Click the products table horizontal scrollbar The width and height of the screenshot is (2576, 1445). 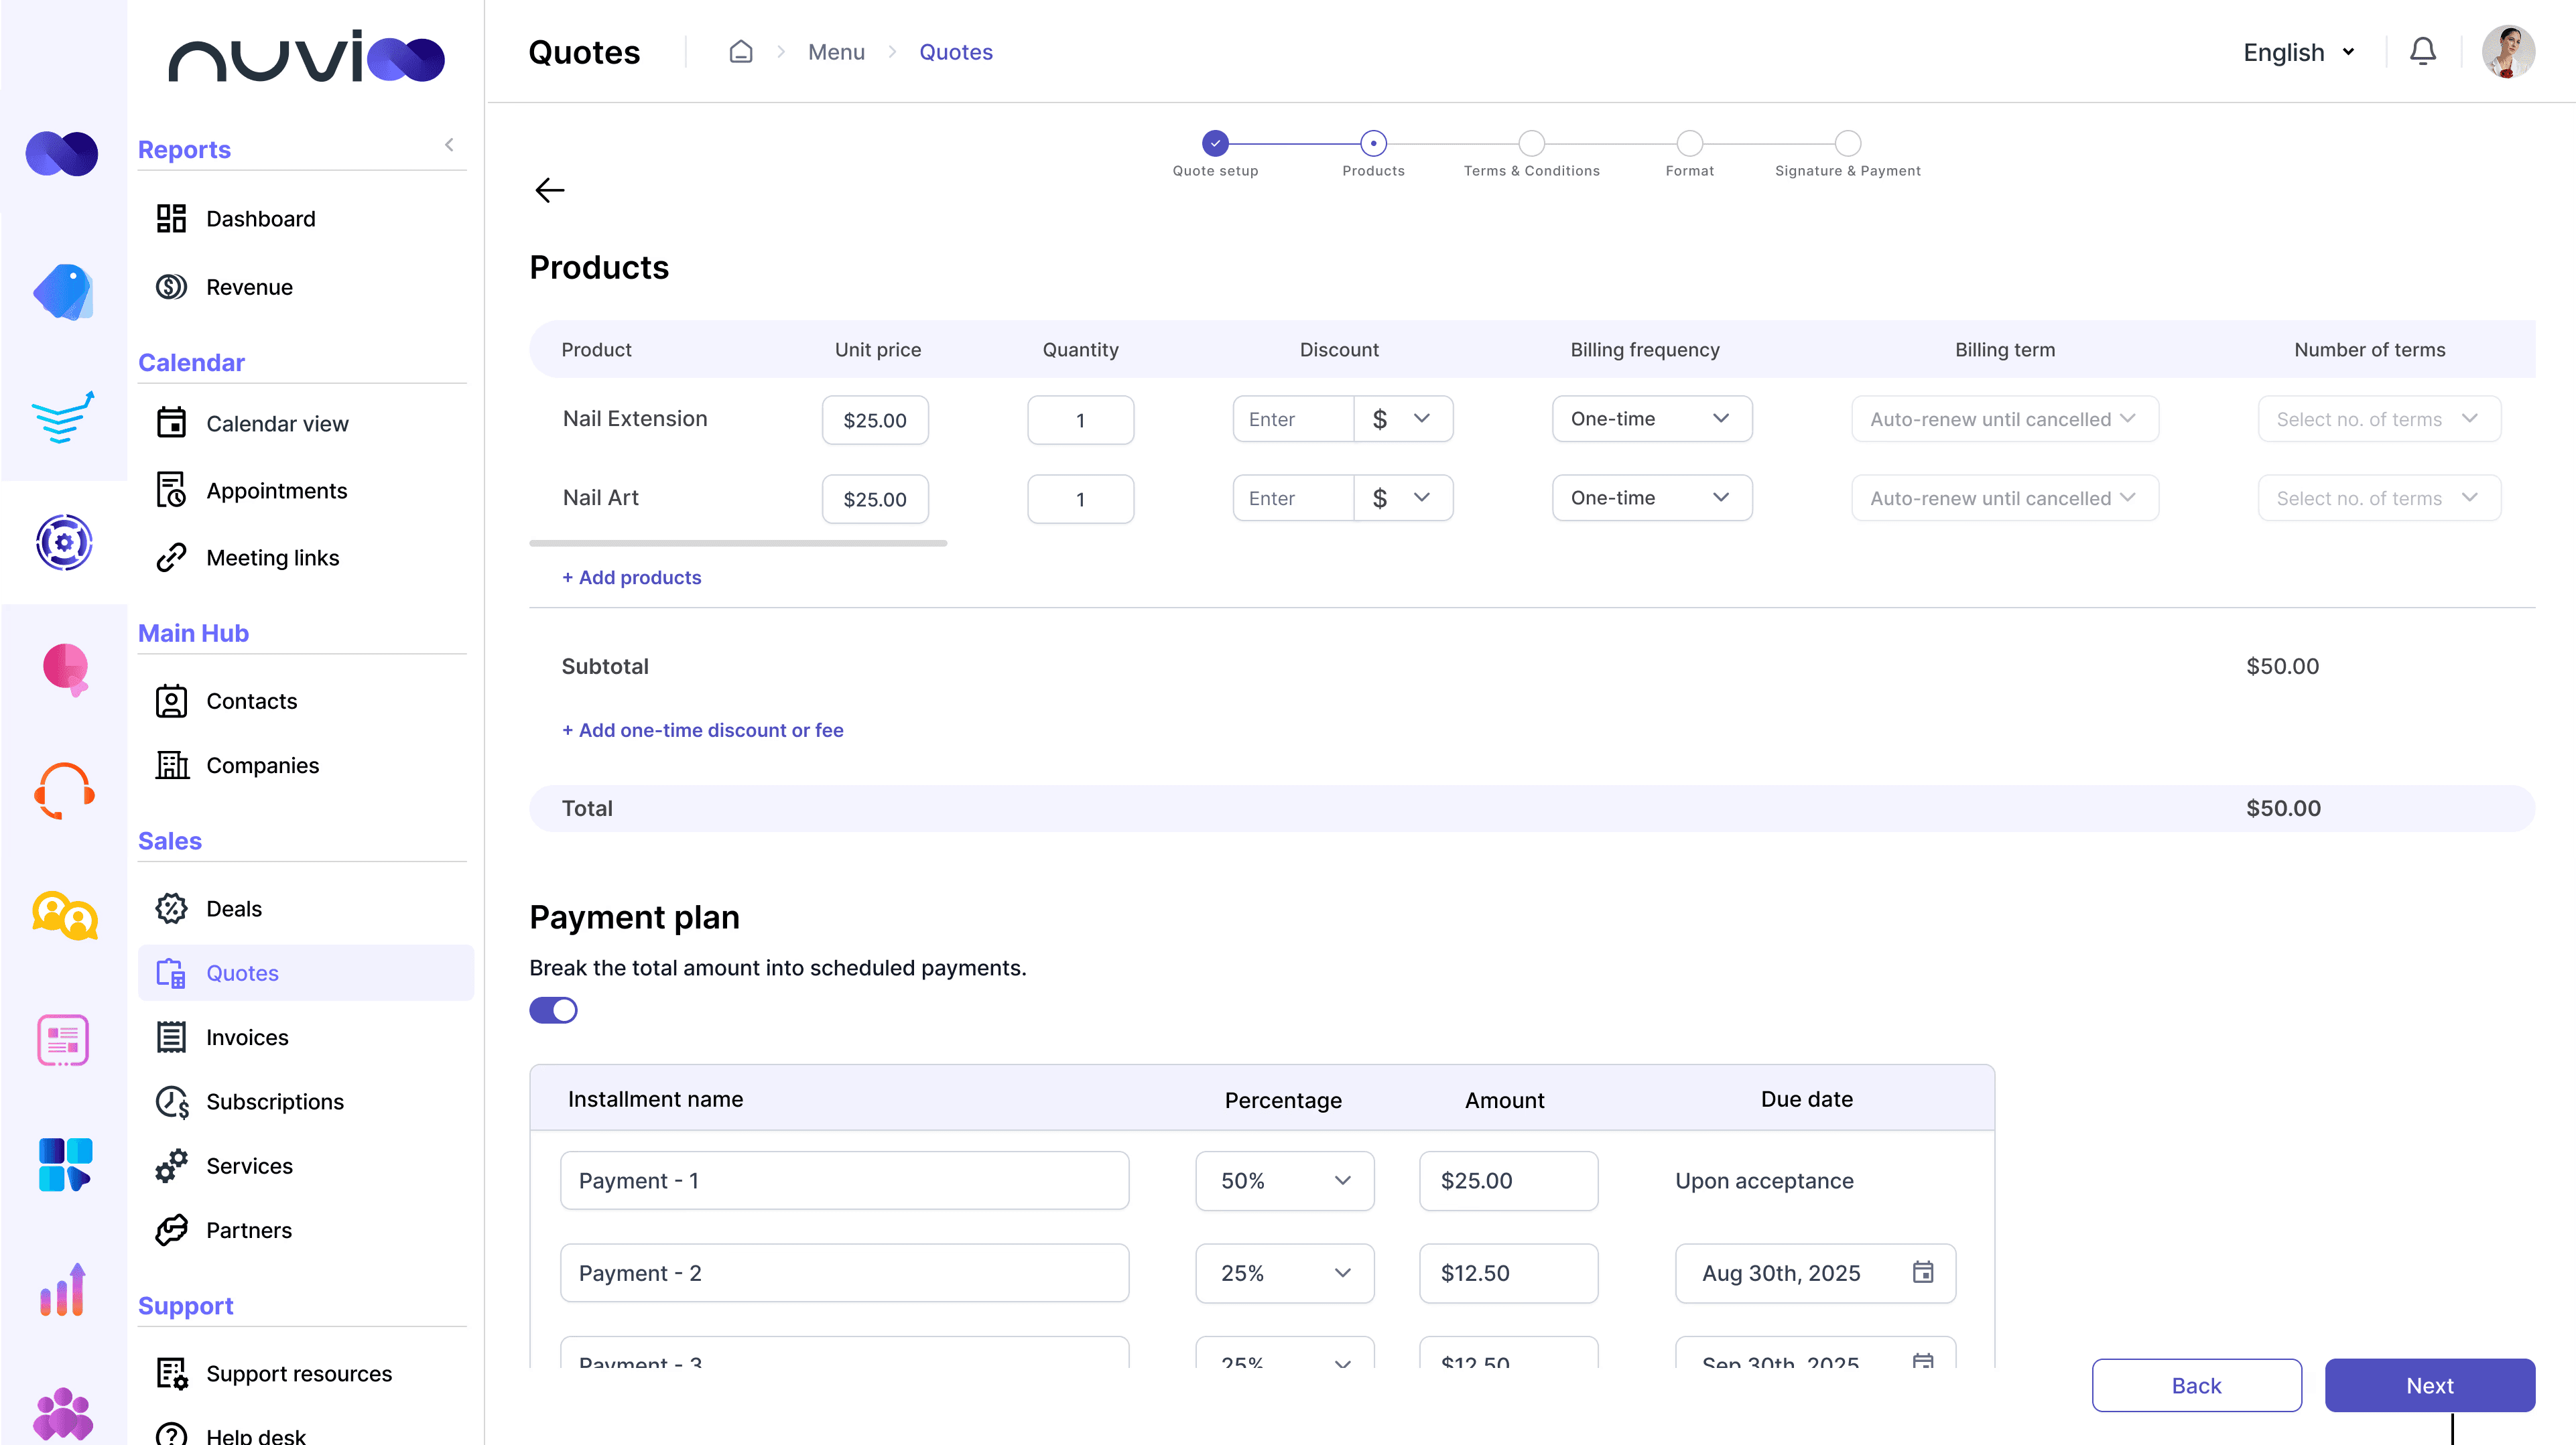pos(738,543)
